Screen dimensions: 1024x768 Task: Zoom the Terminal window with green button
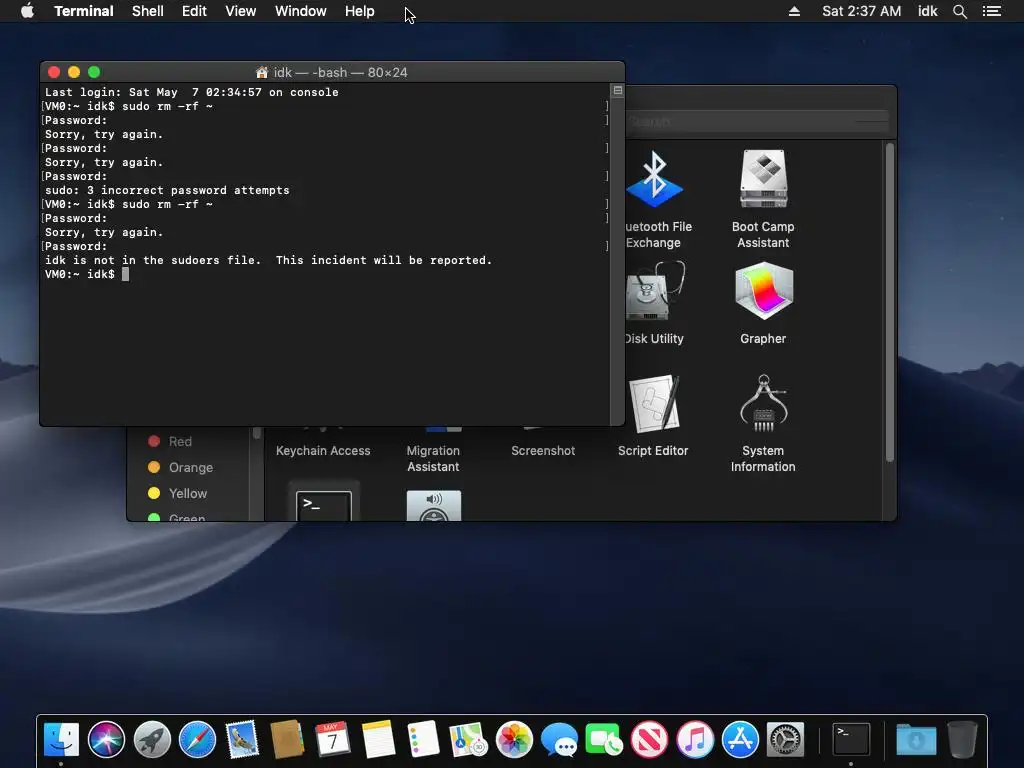[94, 72]
